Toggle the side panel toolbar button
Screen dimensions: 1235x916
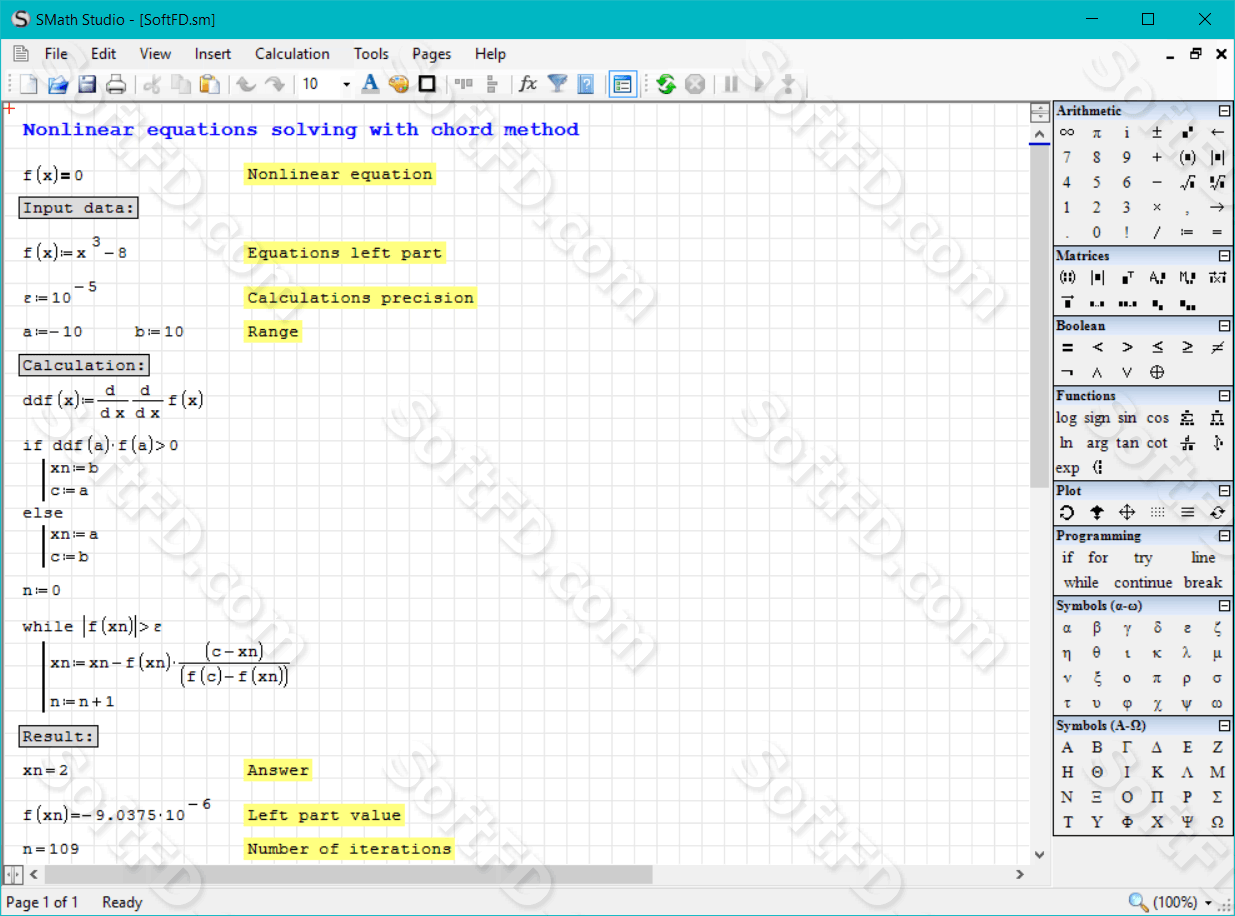coord(623,84)
